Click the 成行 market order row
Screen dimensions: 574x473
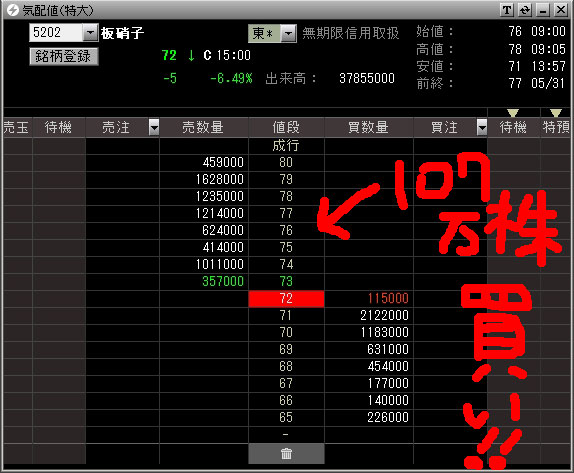point(286,146)
